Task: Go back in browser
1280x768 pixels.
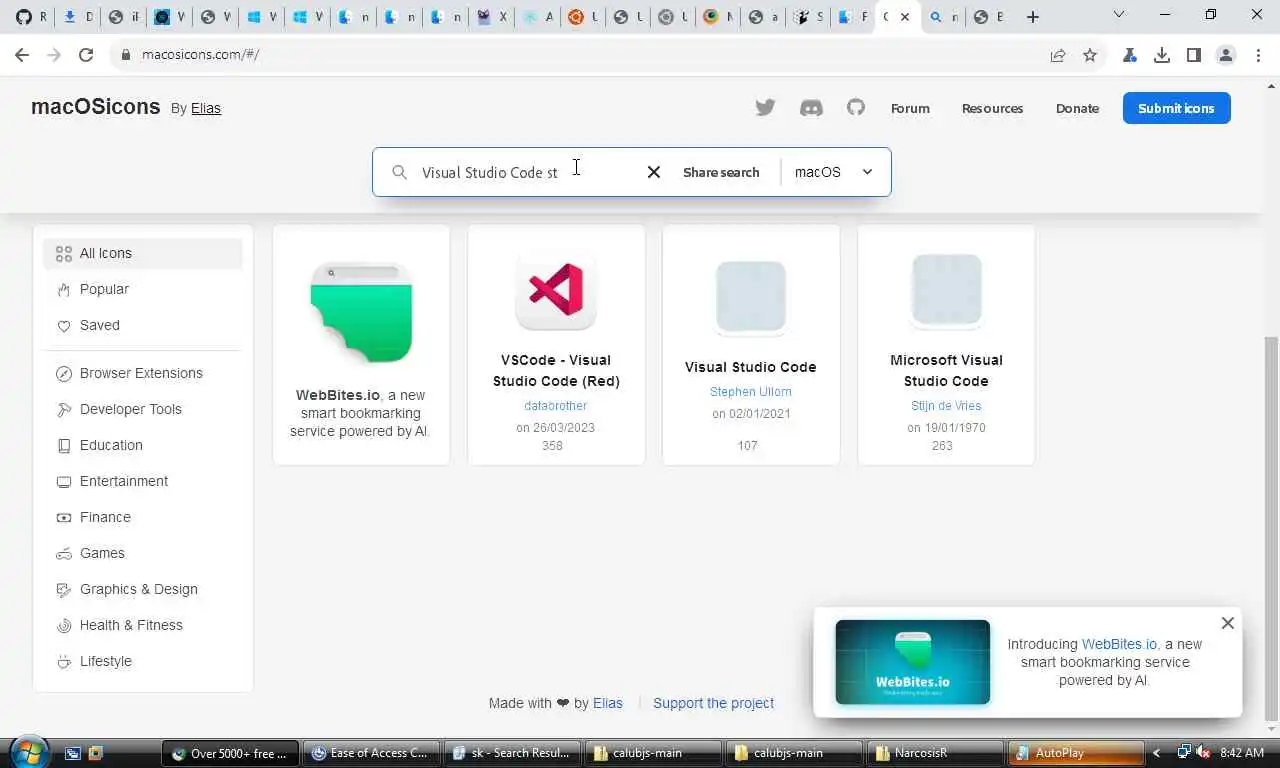Action: pos(22,55)
